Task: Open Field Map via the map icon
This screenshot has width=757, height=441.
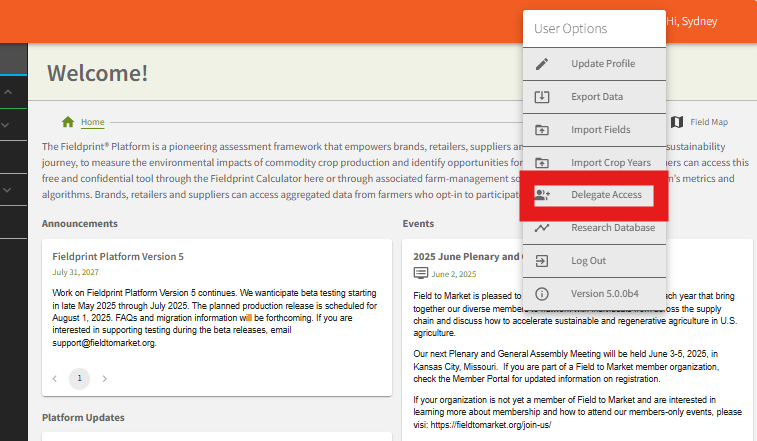Action: coord(677,122)
